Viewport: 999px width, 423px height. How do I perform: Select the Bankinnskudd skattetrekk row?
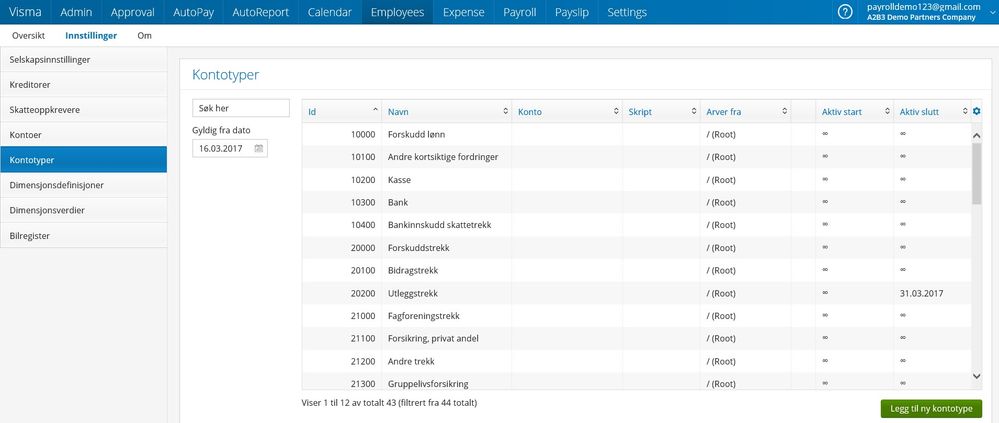coord(636,225)
